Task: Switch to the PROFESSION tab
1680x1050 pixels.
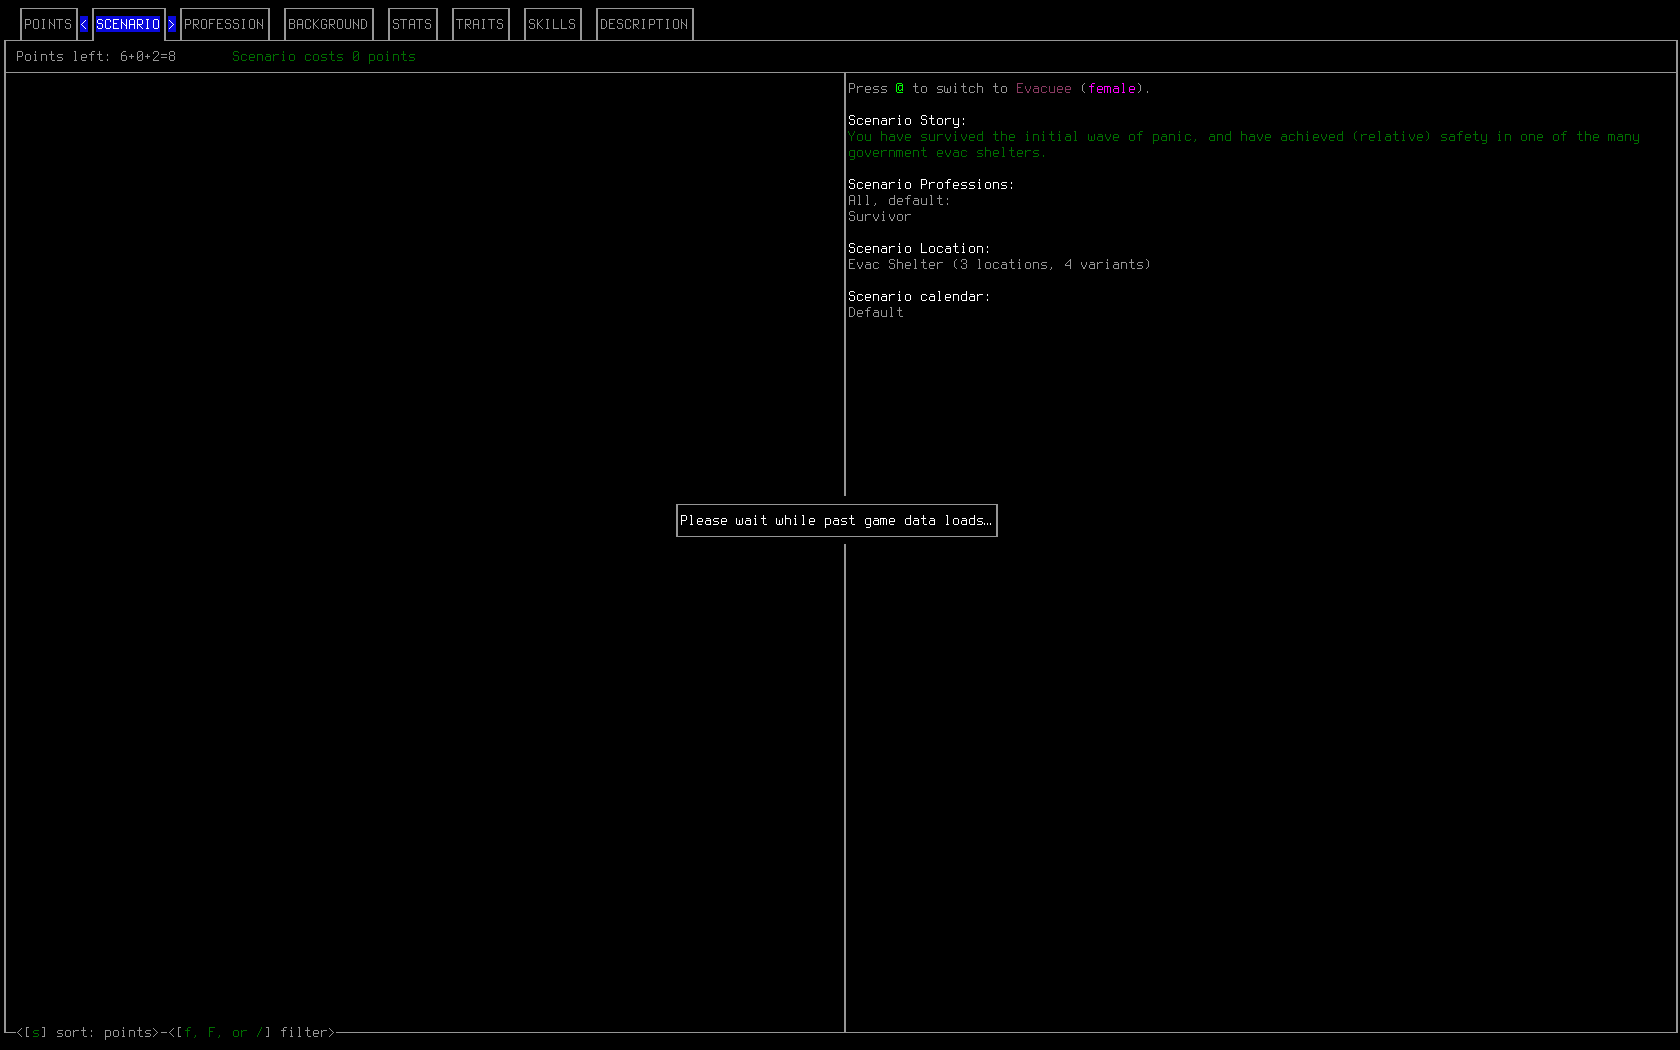Action: click(224, 23)
